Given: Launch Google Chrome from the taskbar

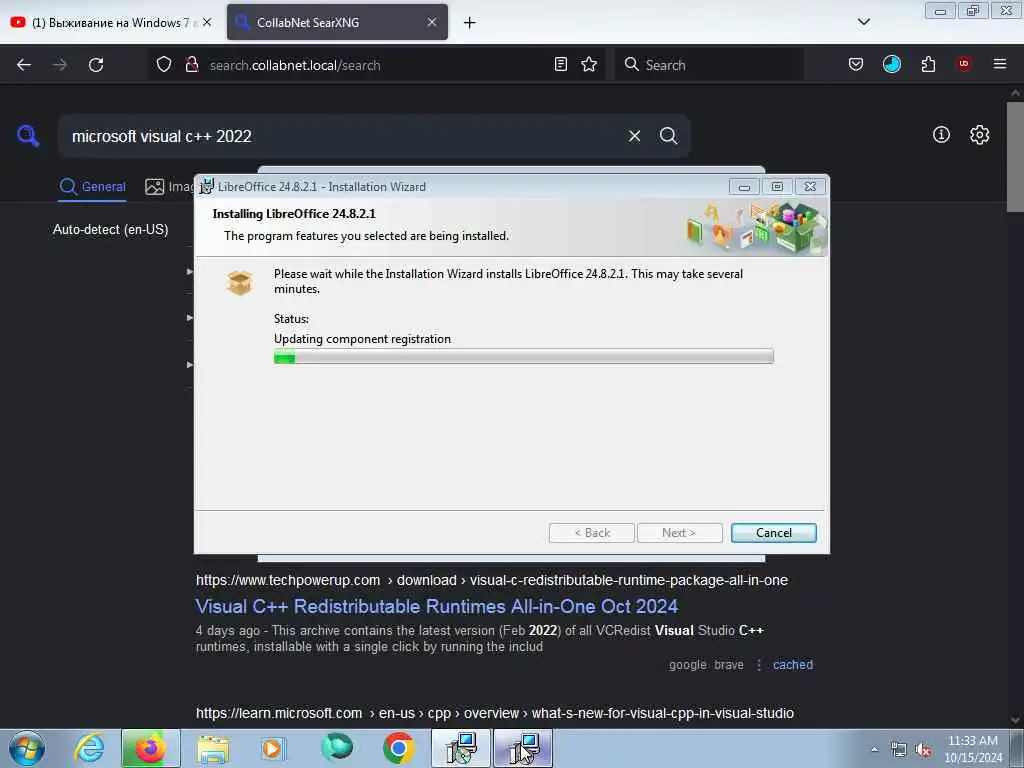Looking at the screenshot, I should tap(398, 748).
